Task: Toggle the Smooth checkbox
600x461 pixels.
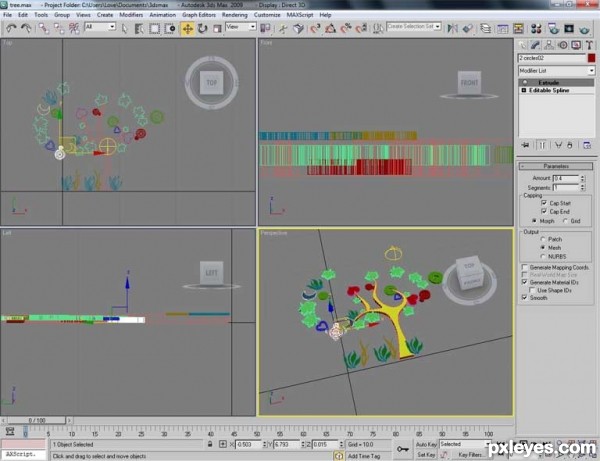Action: tap(525, 297)
